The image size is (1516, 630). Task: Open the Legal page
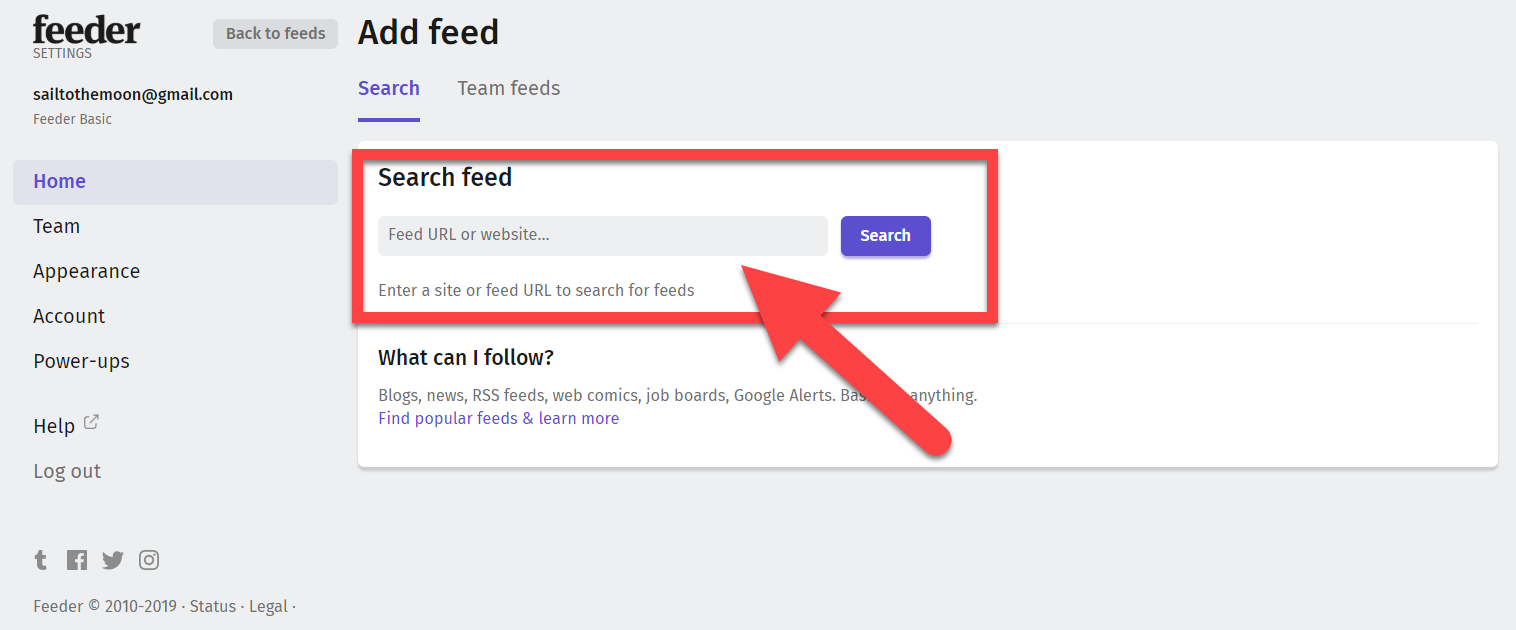(268, 606)
